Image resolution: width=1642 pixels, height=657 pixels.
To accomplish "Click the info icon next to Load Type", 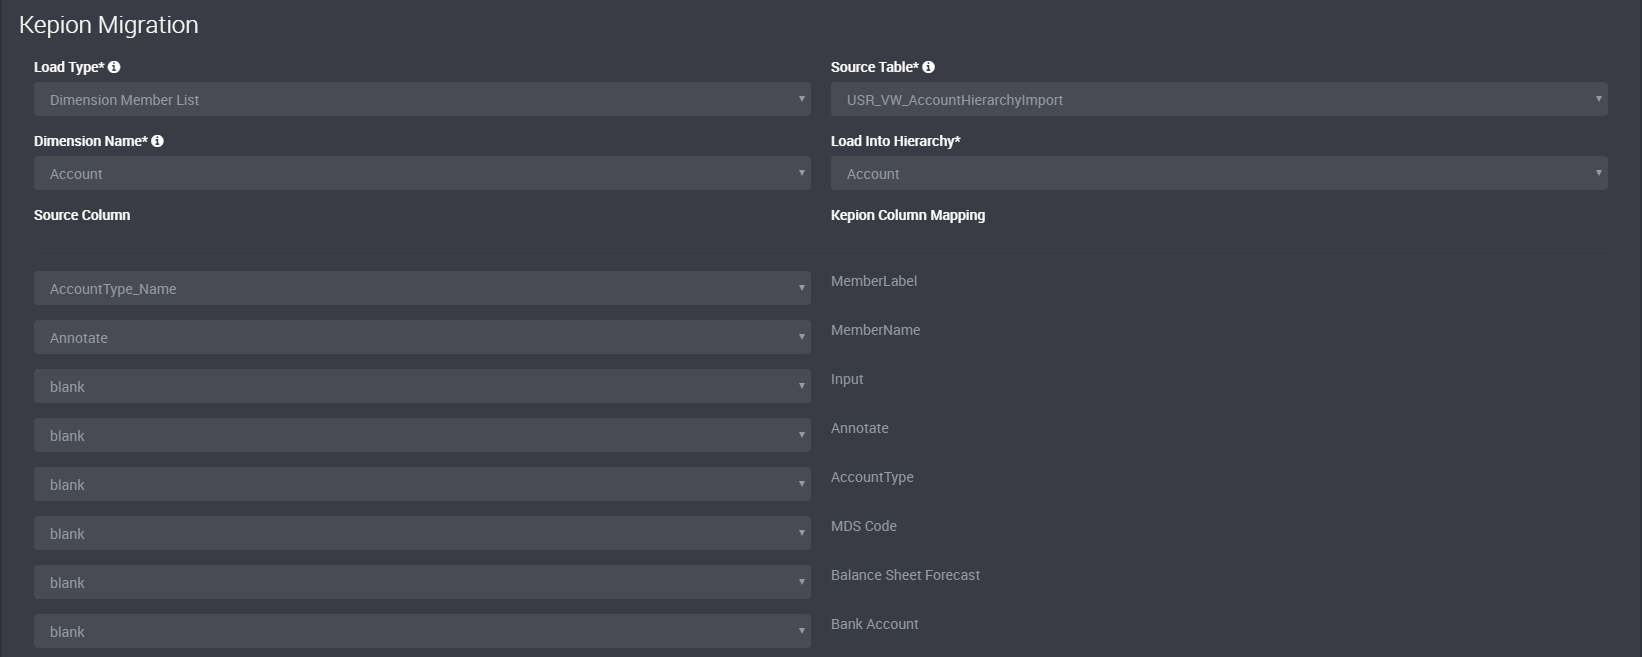I will pyautogui.click(x=114, y=67).
